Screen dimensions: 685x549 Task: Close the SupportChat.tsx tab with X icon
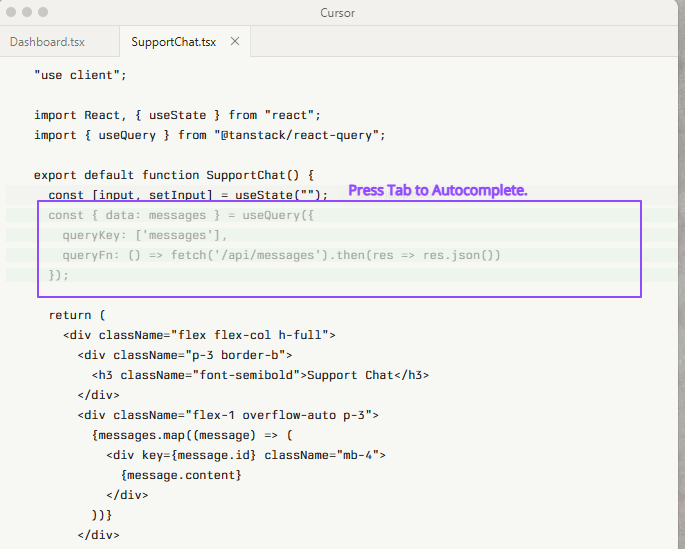click(x=235, y=42)
